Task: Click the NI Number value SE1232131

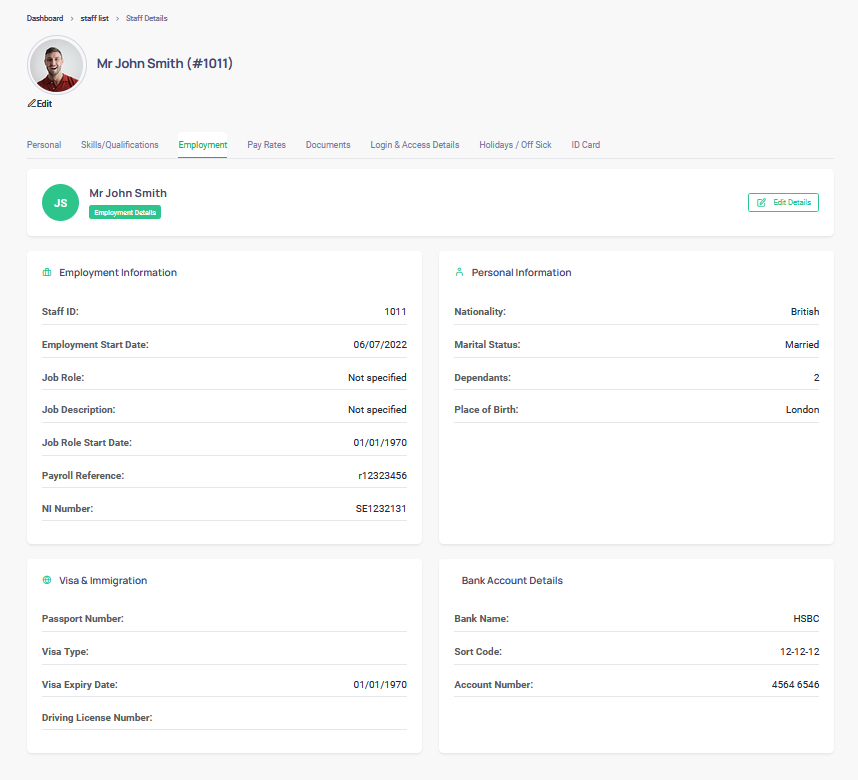Action: (x=379, y=508)
